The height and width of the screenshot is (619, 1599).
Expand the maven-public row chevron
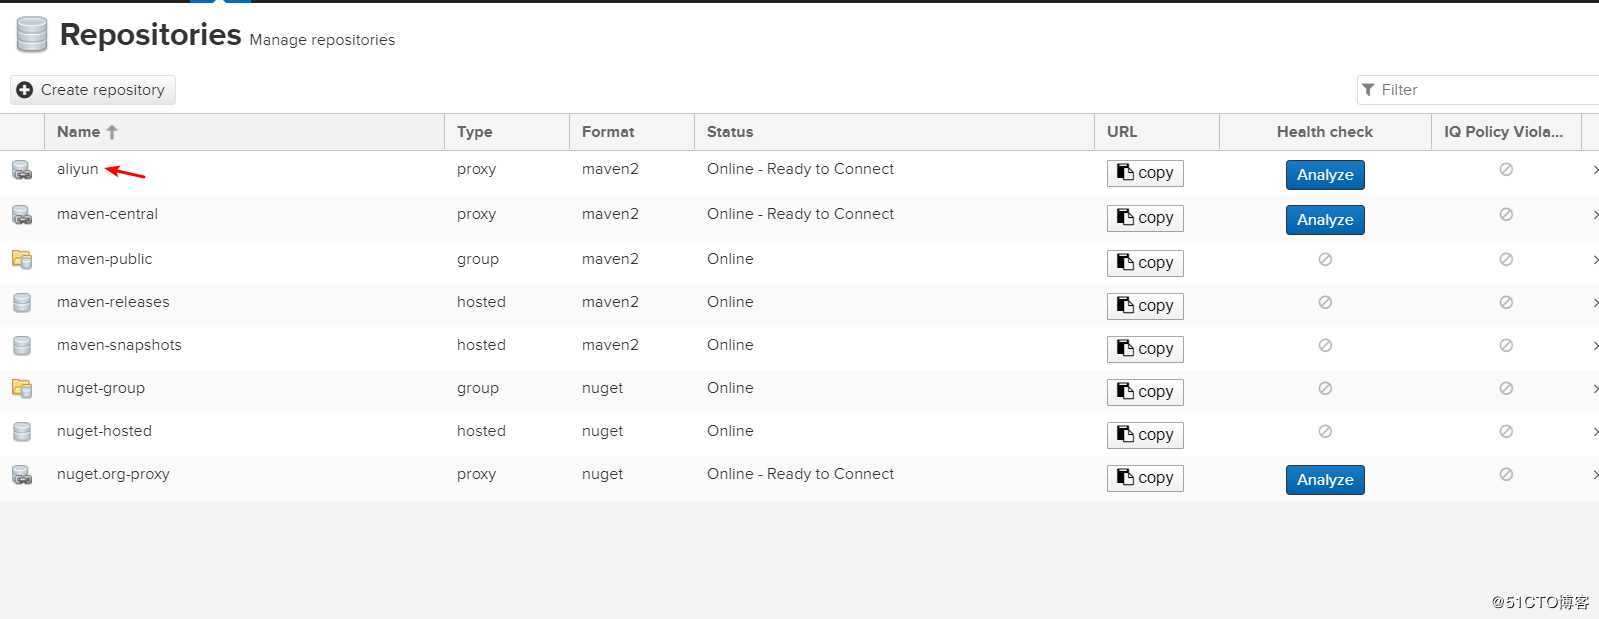1594,260
